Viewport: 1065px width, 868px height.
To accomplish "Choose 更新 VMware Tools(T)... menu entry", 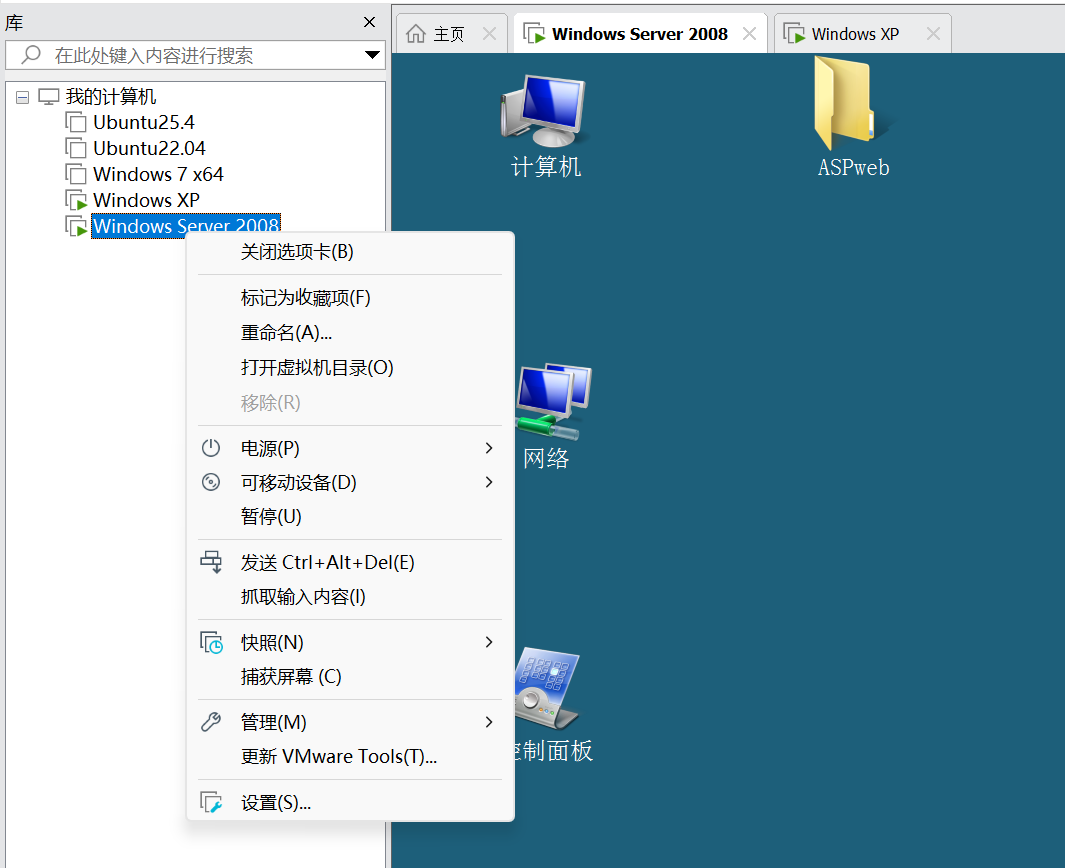I will click(x=350, y=756).
